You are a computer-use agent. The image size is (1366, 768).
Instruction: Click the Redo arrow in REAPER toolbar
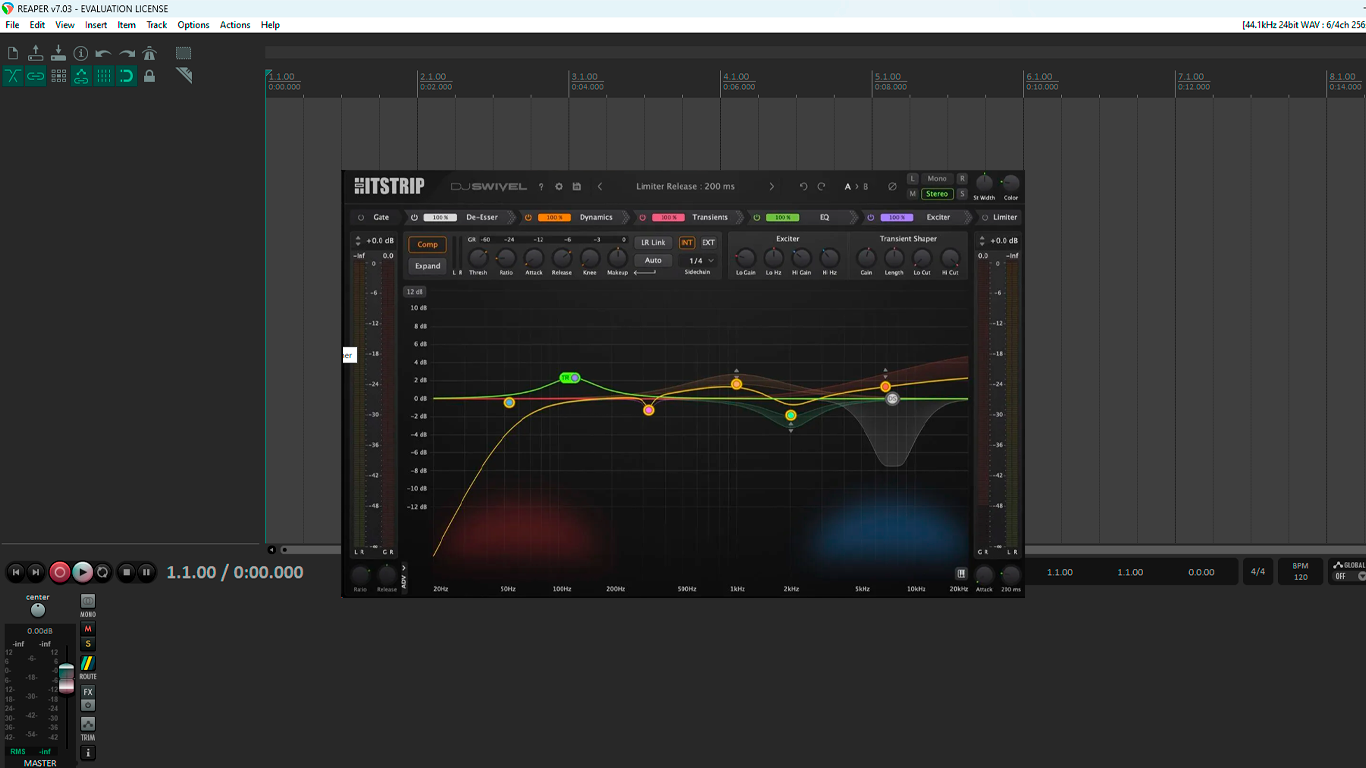pyautogui.click(x=127, y=53)
